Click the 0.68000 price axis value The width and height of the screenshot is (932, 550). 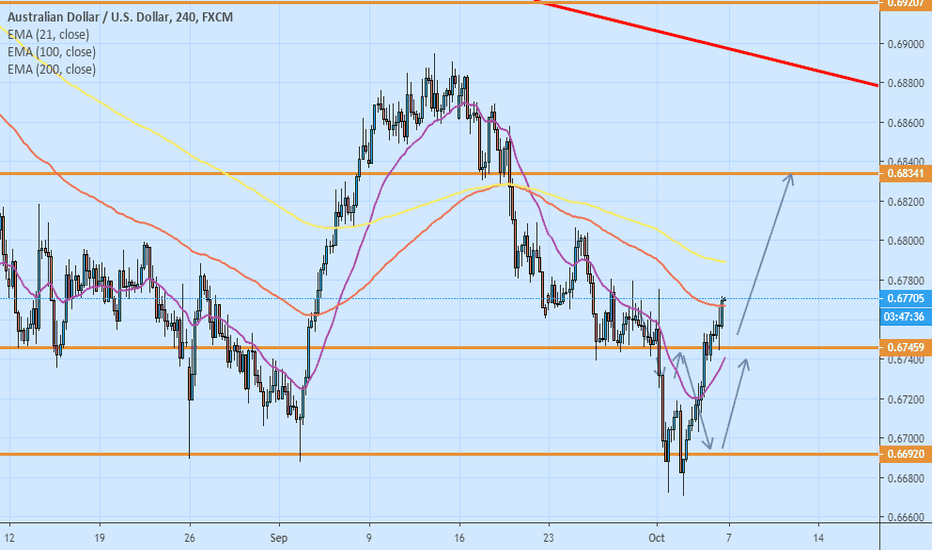pos(906,241)
